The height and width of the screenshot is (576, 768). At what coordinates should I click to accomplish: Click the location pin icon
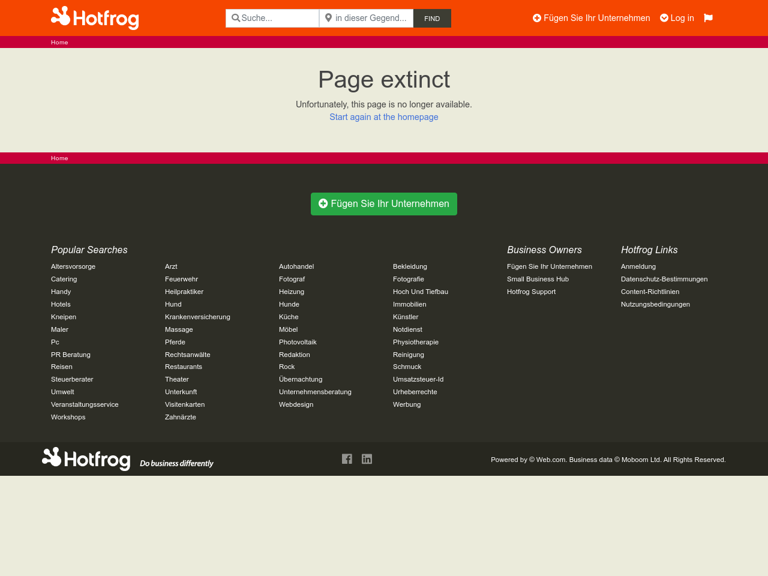[x=328, y=18]
